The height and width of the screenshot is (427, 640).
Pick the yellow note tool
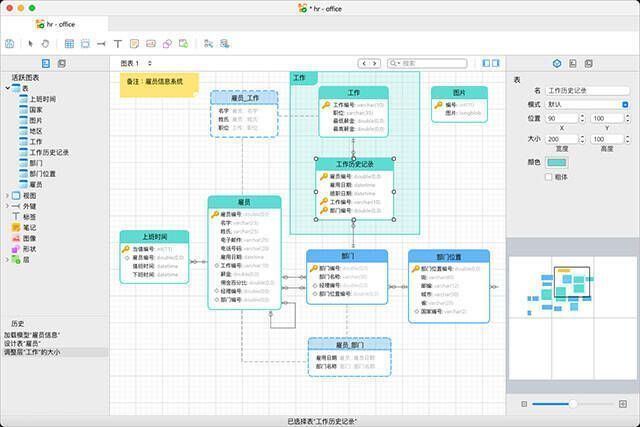[x=134, y=44]
